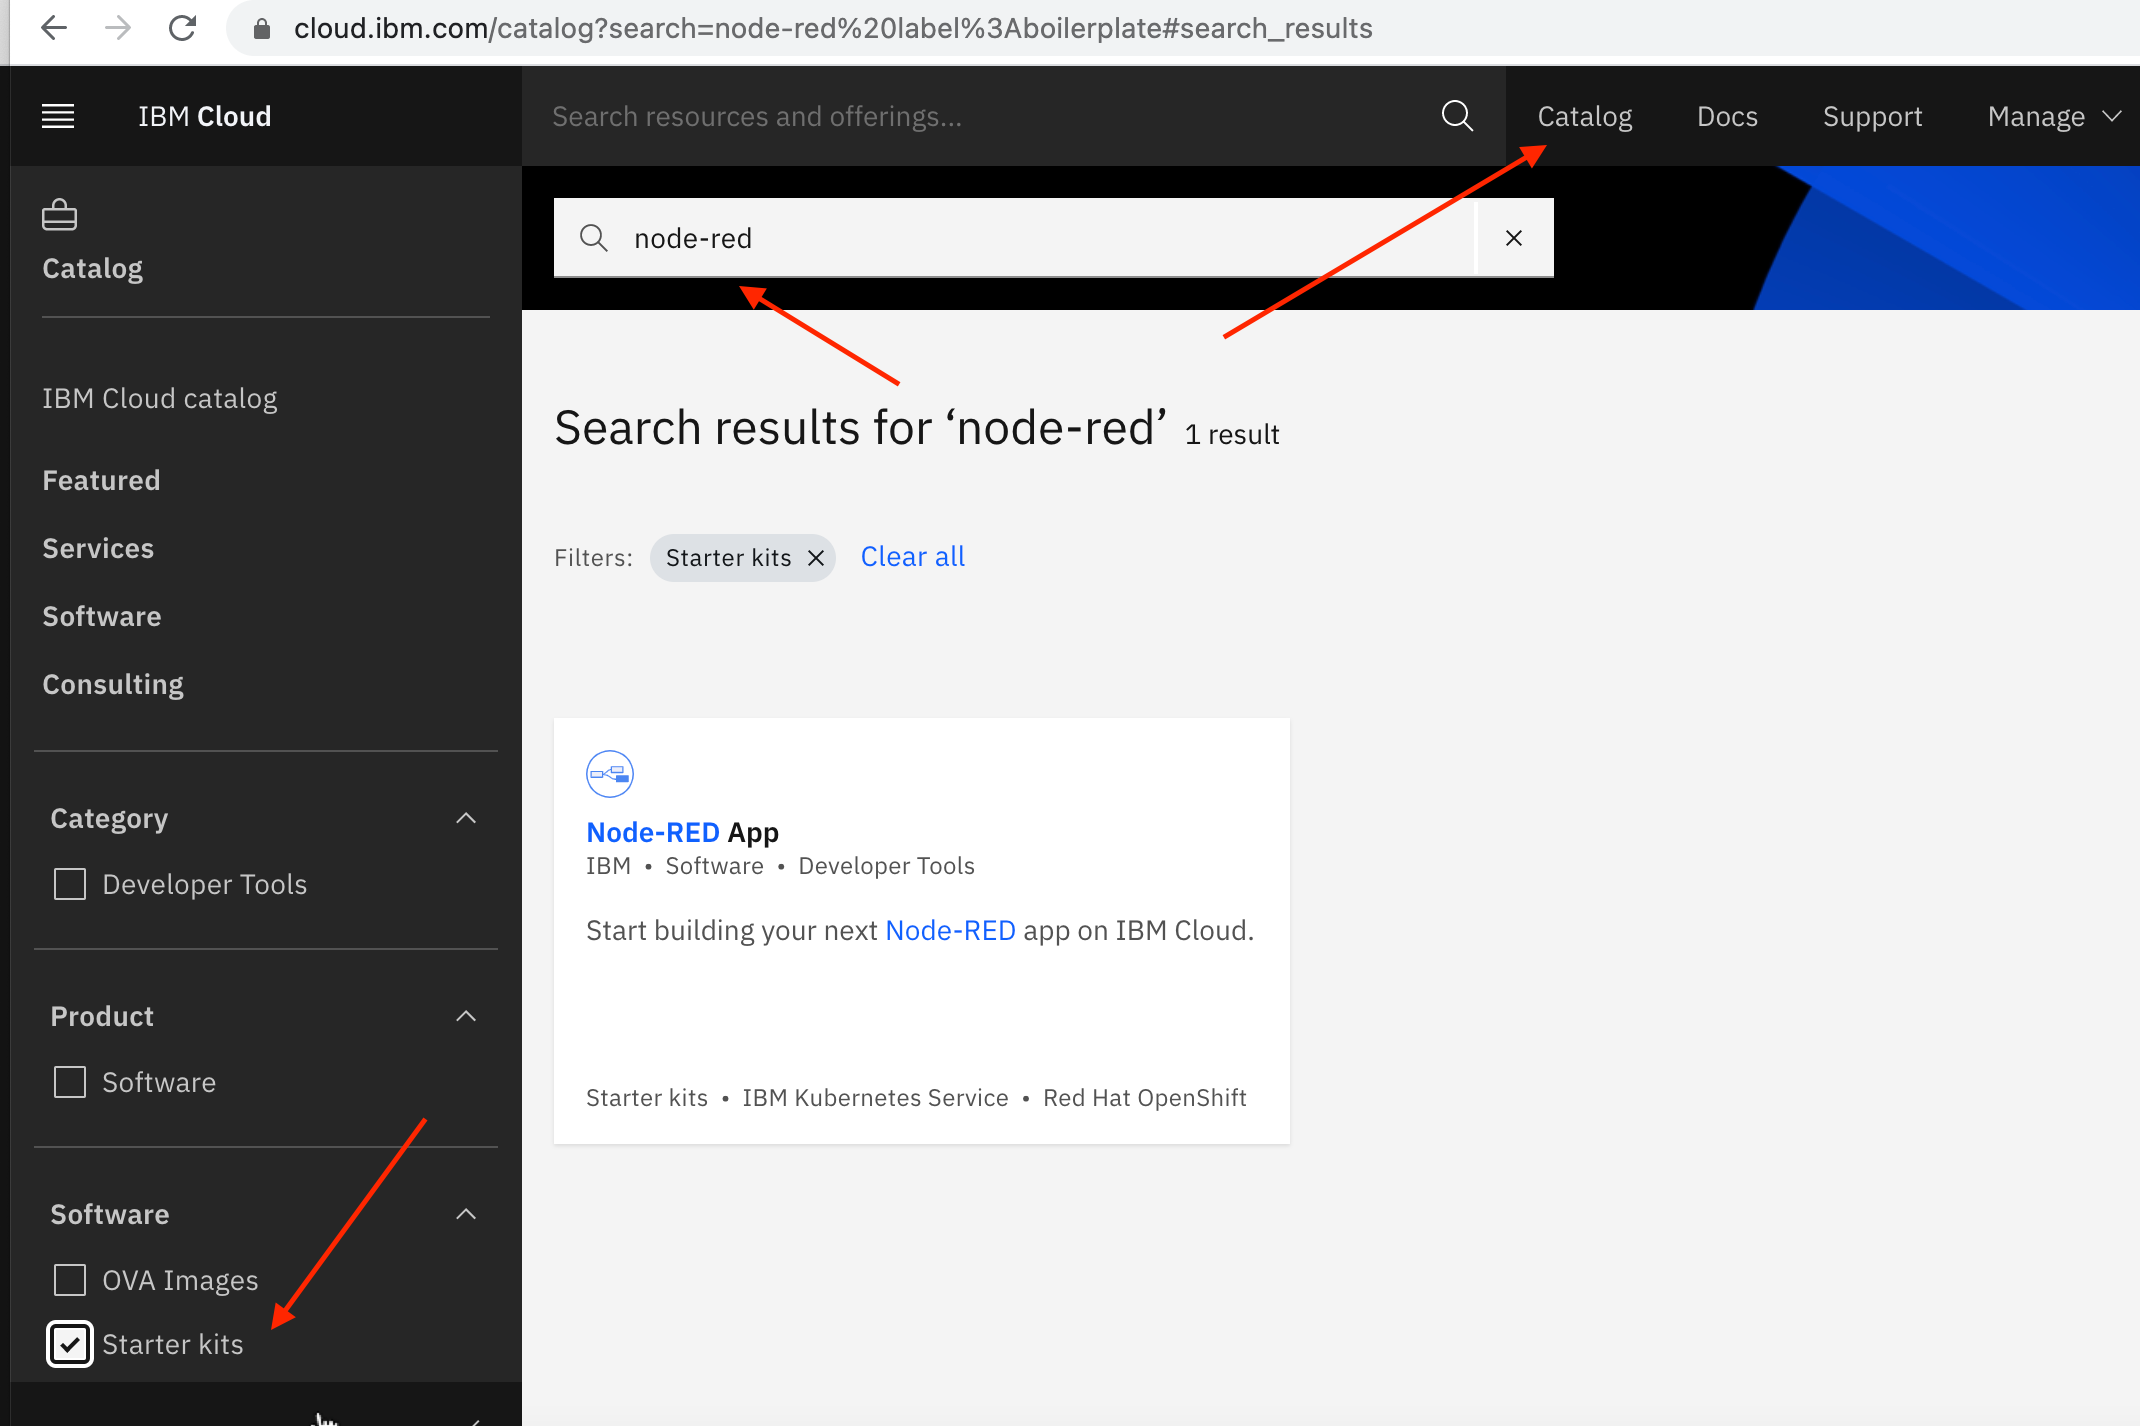Click the global search magnifier icon
2140x1426 pixels.
(1457, 116)
